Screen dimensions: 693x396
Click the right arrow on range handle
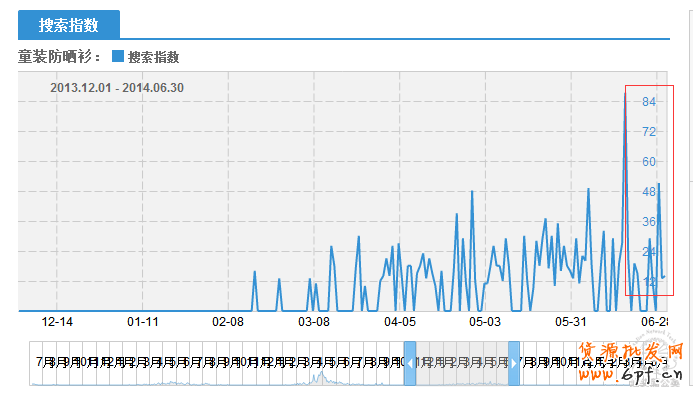click(514, 364)
